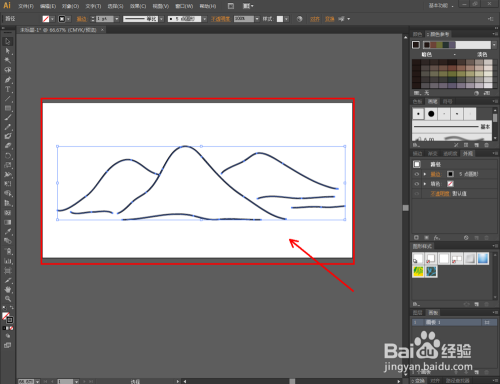
Task: Open the zoom level dropdown in status bar
Action: tap(38, 381)
